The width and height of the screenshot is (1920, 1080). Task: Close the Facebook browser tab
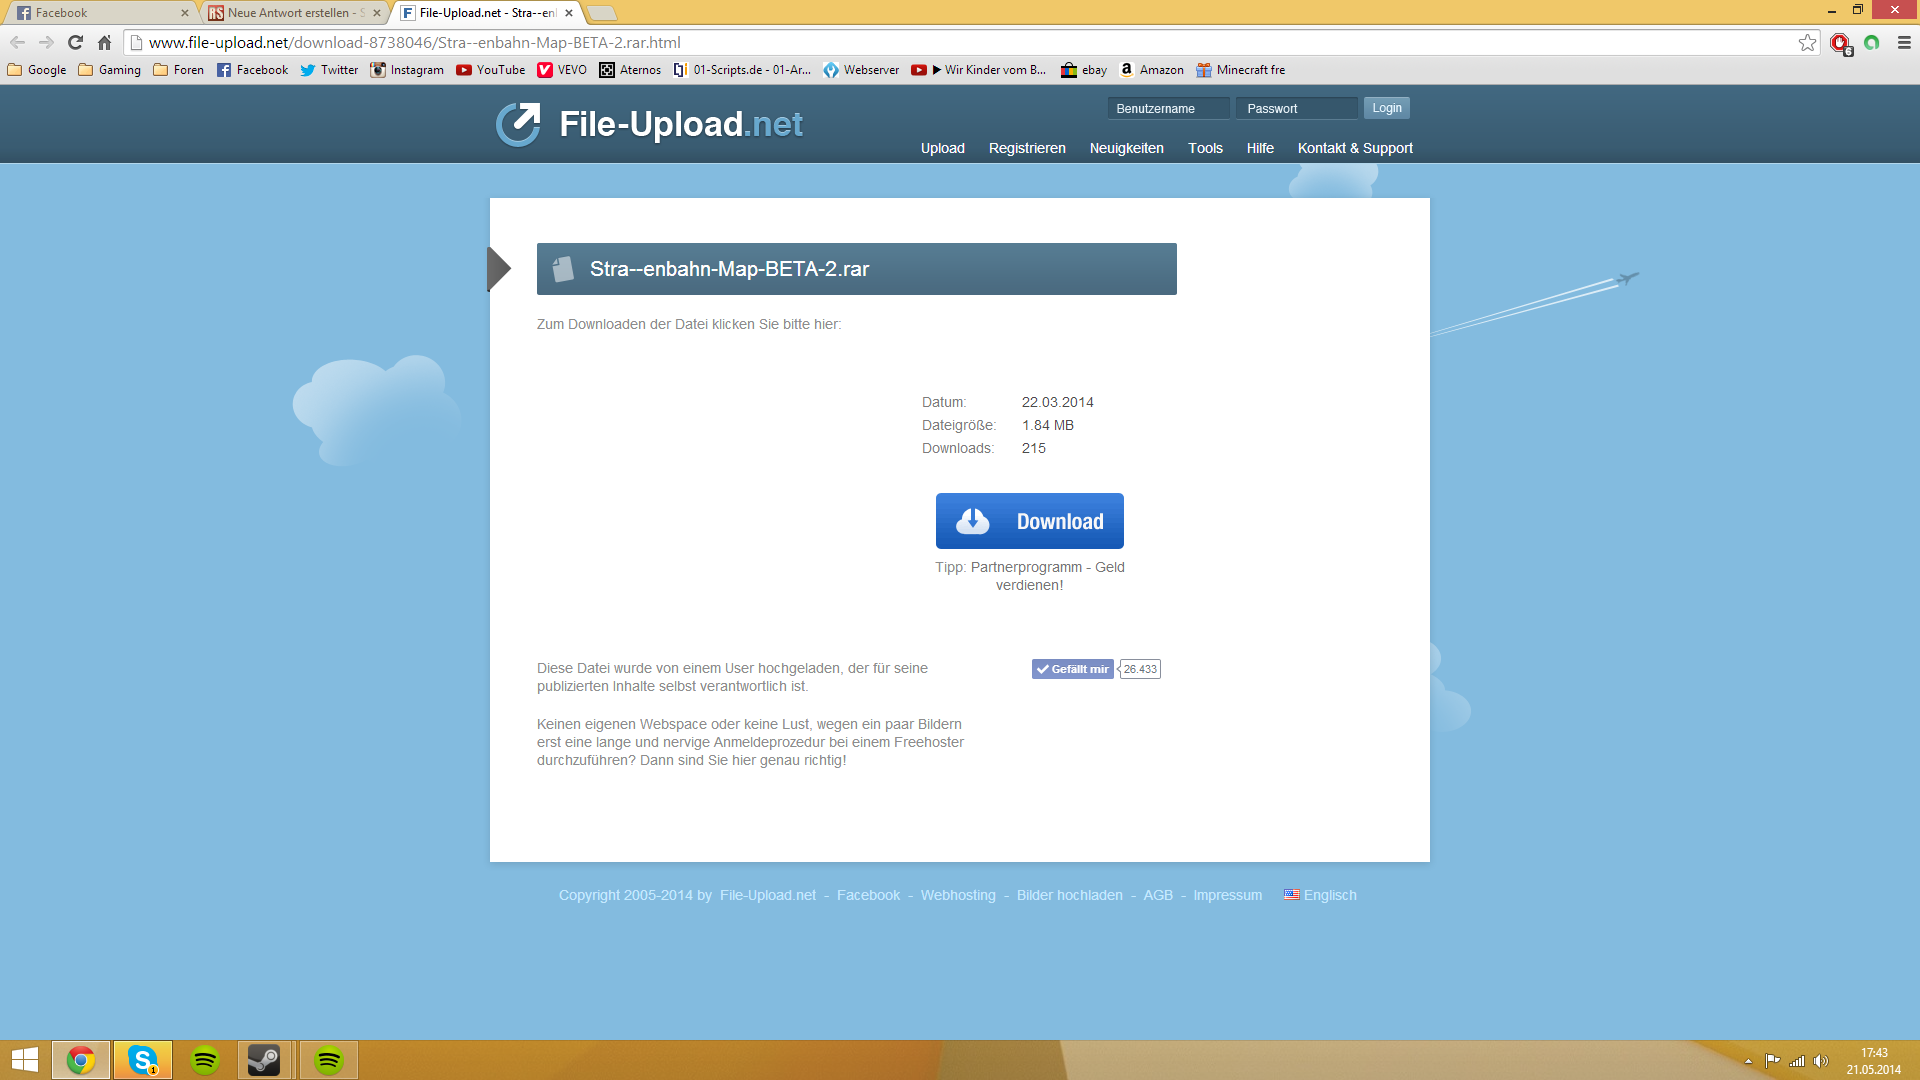click(x=184, y=13)
